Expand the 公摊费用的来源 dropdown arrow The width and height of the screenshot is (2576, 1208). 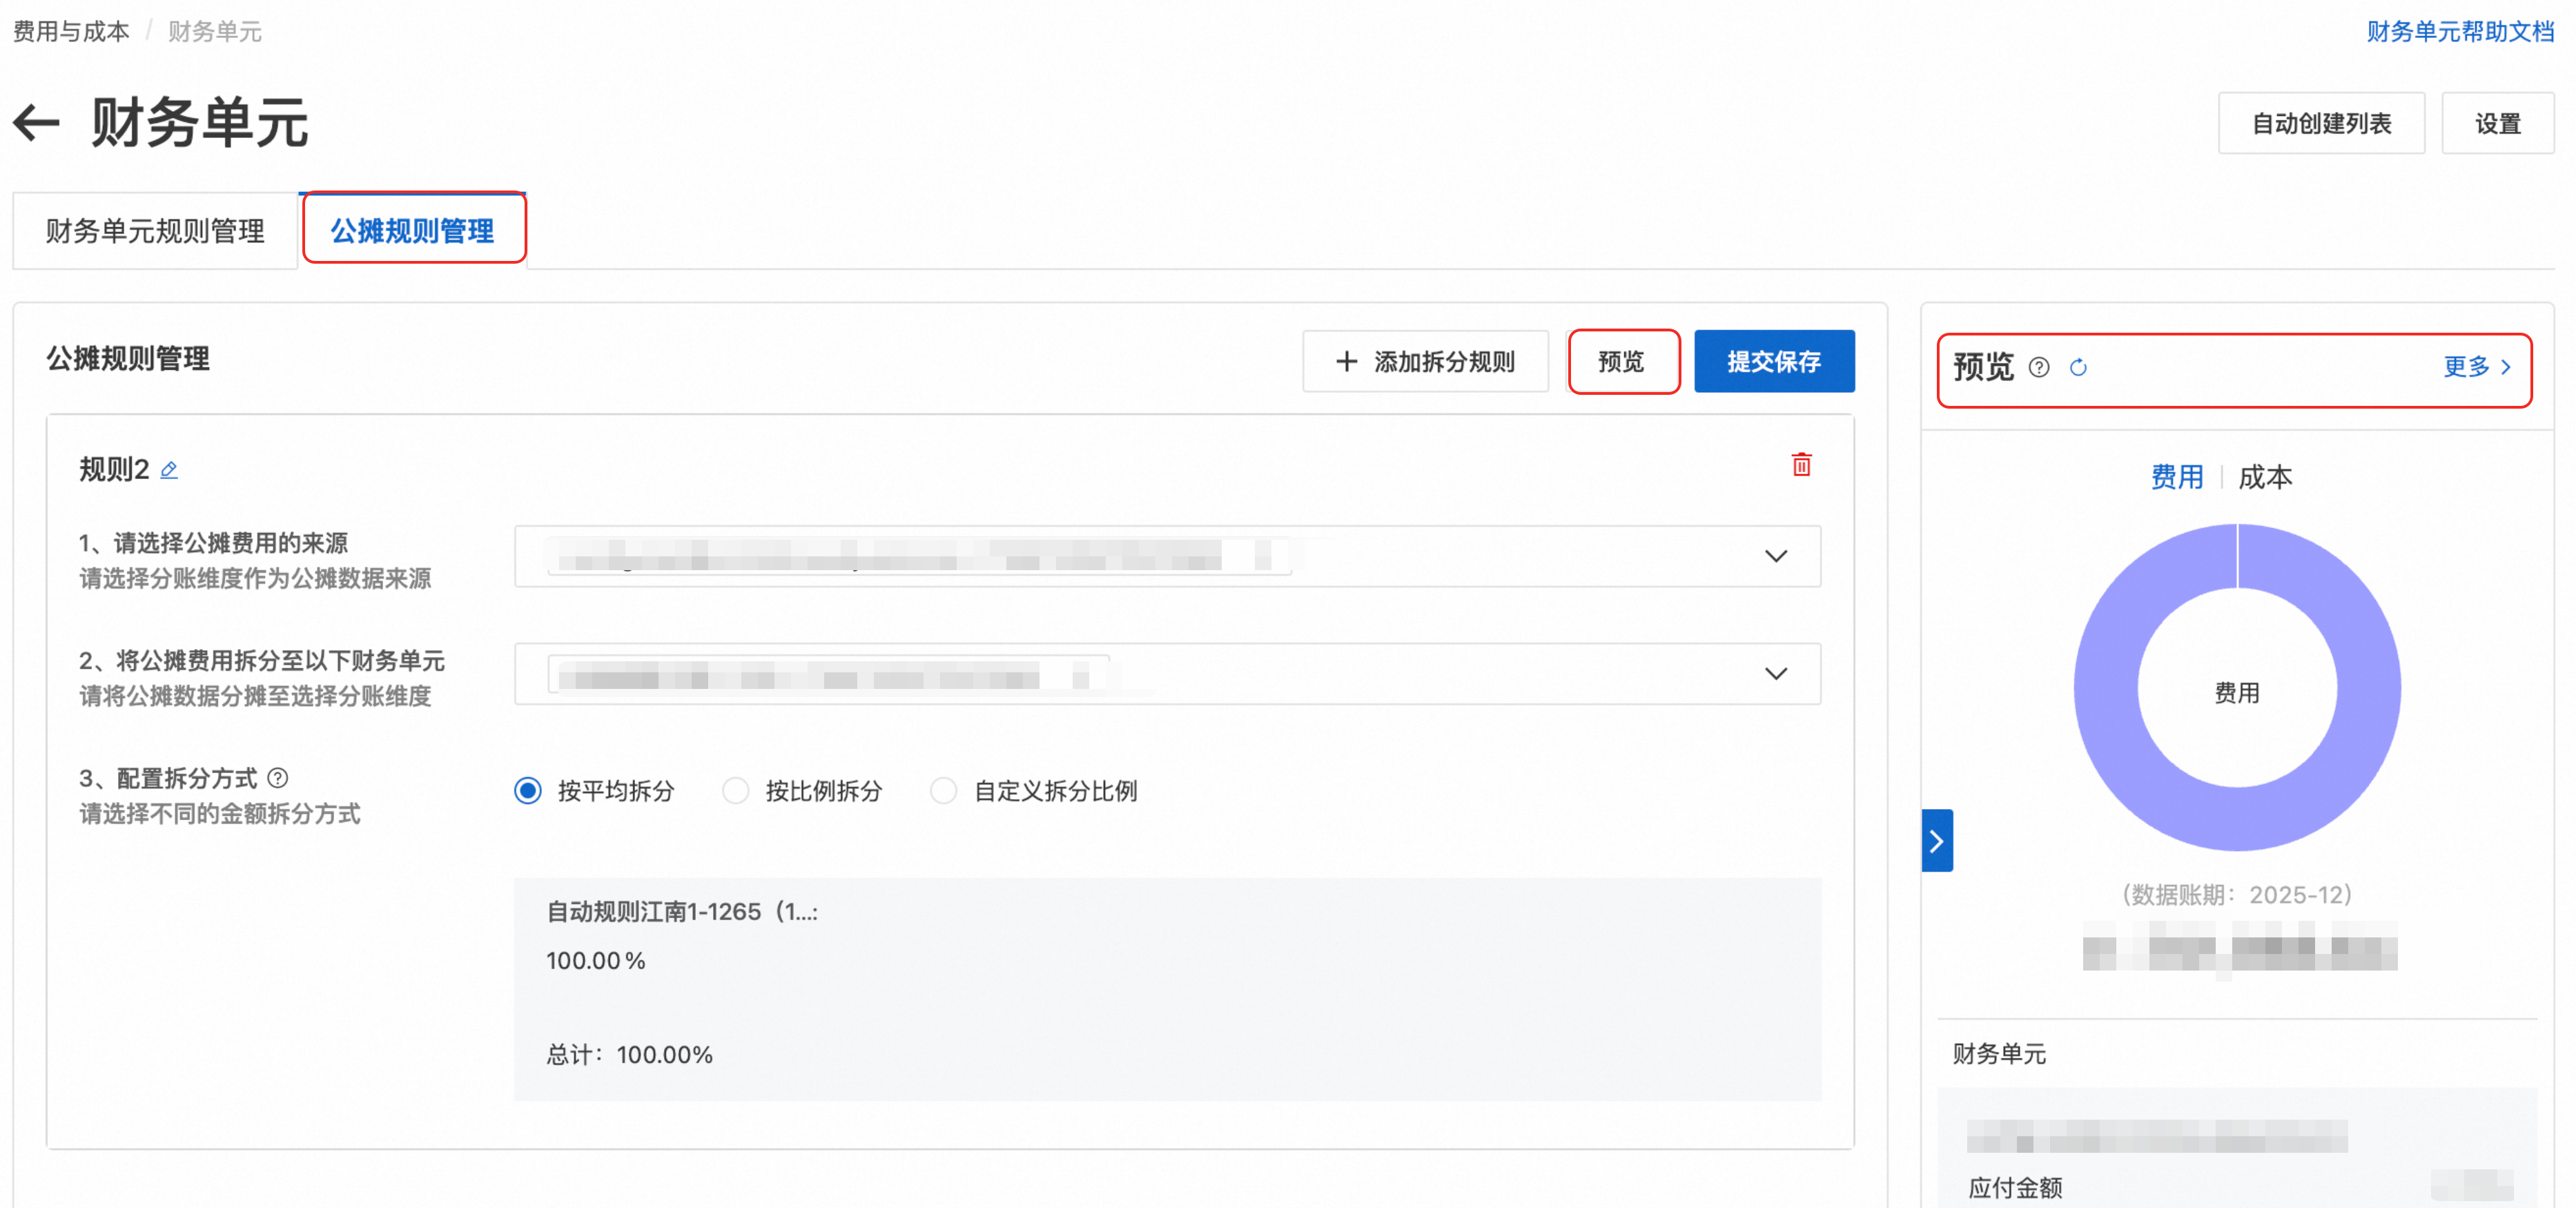tap(1775, 556)
